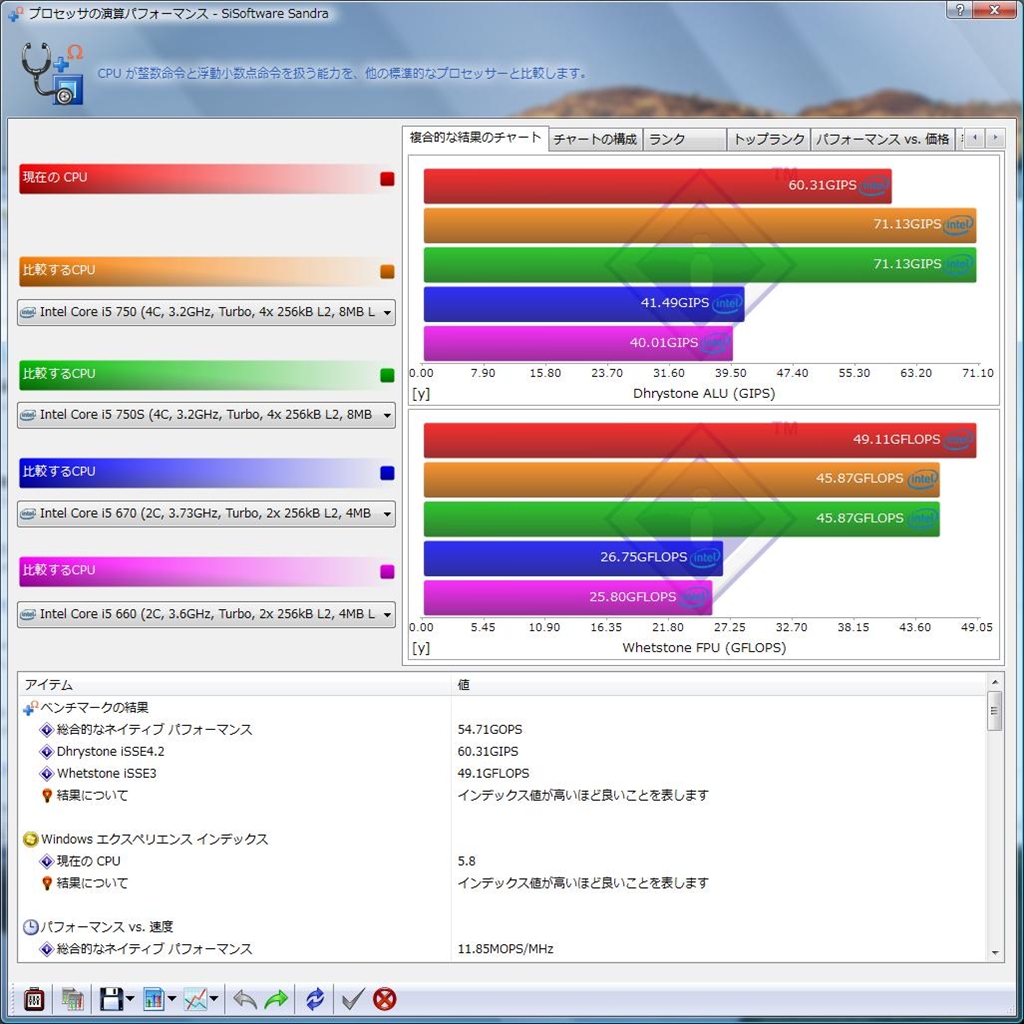Click the help question mark button
1024x1024 pixels.
(x=959, y=9)
